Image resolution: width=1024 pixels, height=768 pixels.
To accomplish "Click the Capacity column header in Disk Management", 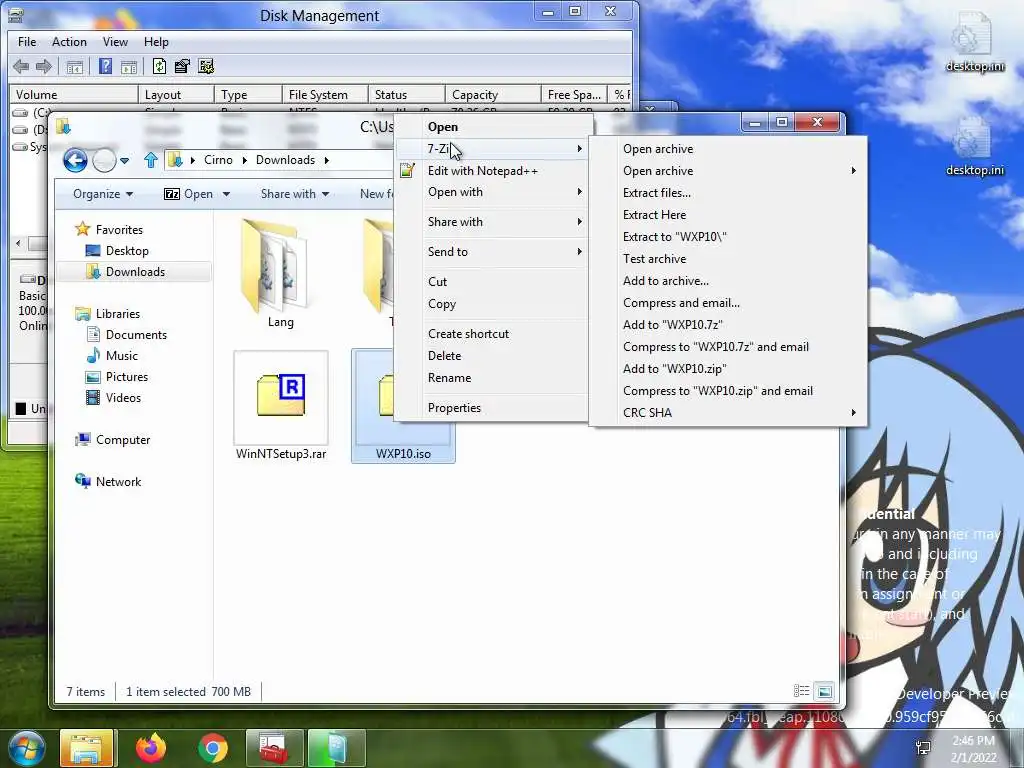I will [492, 95].
